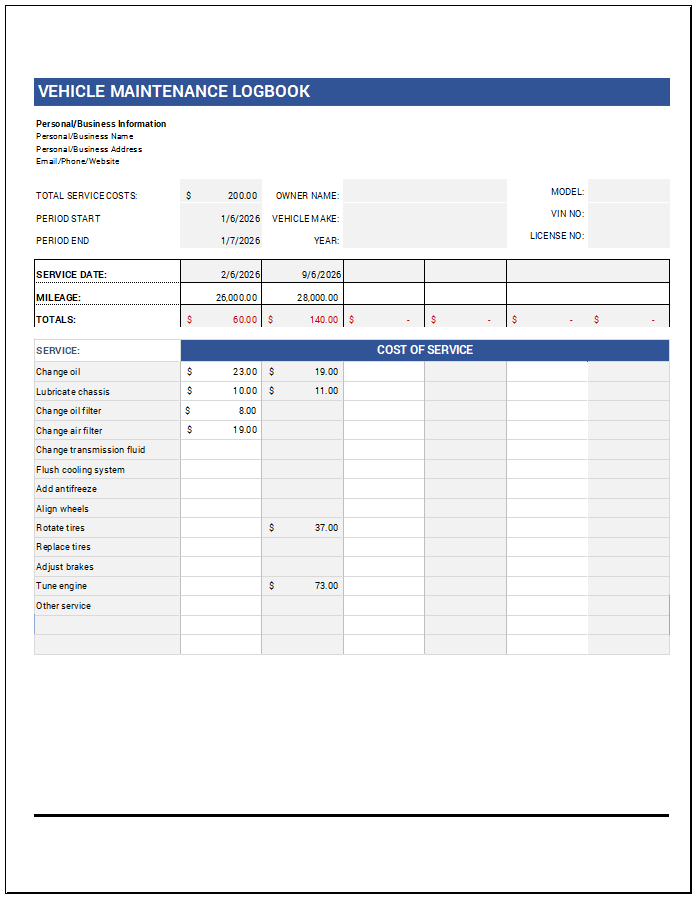Select the Change transmission fluid label

click(90, 450)
